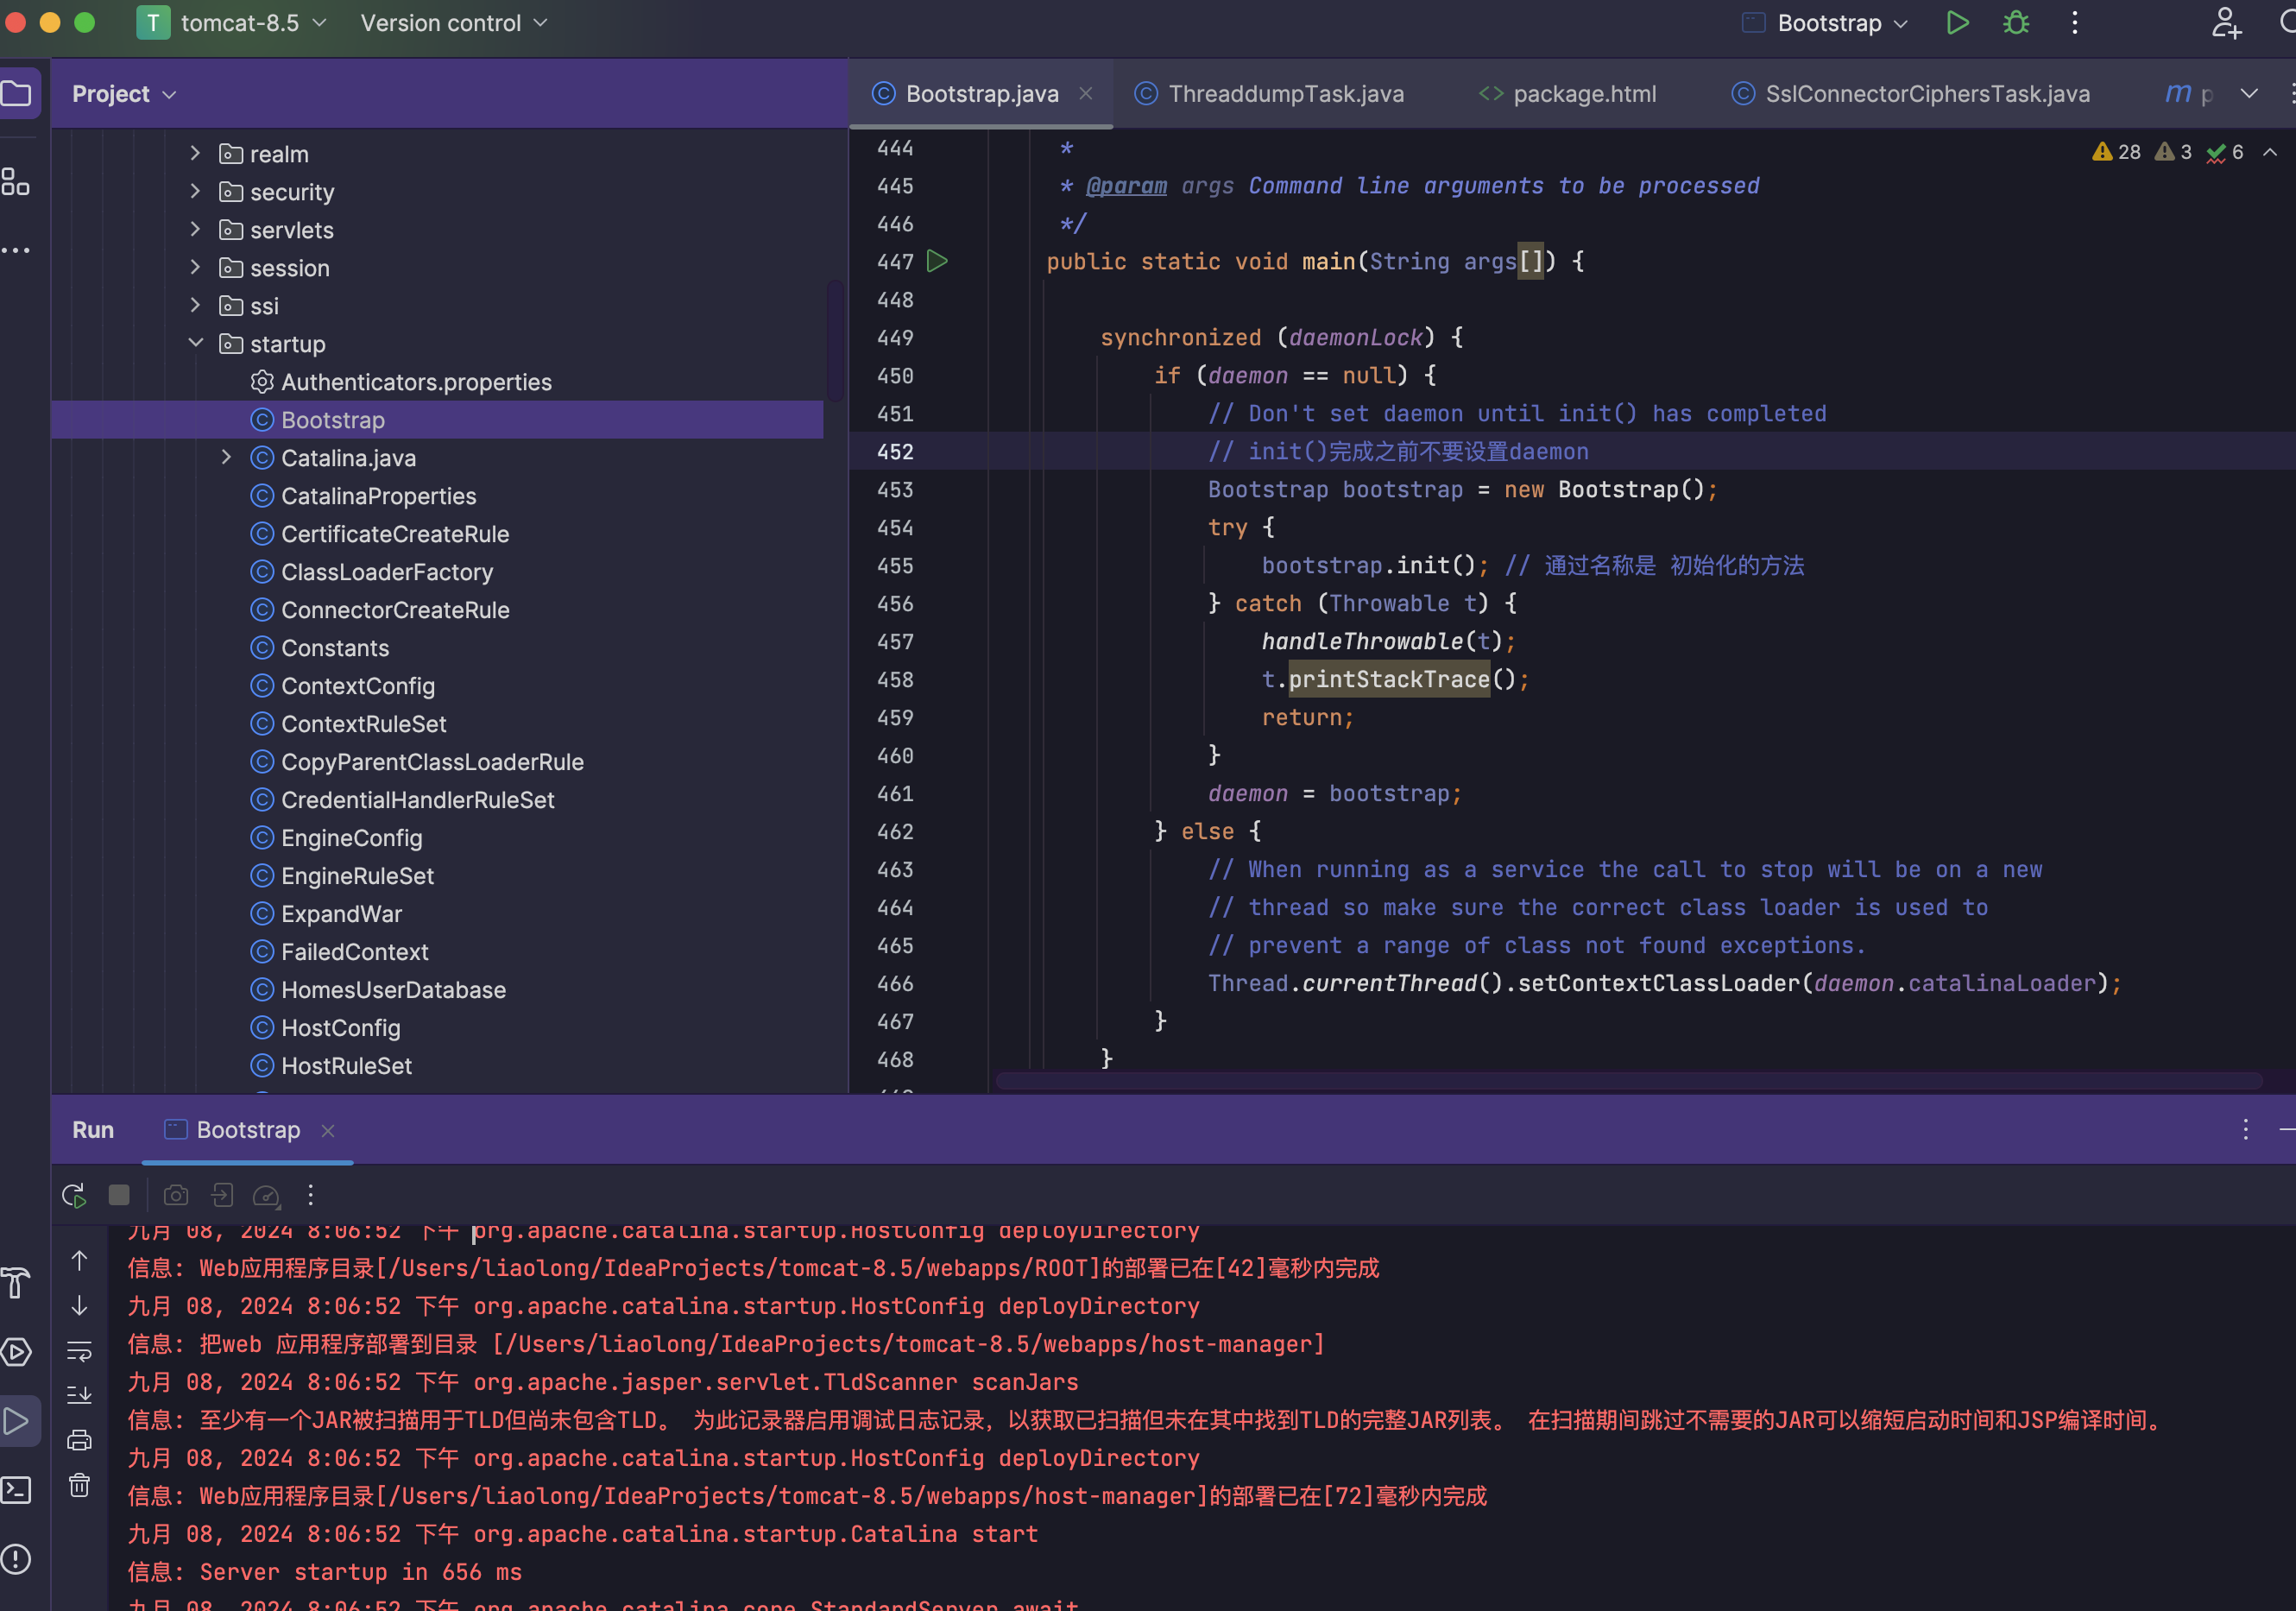
Task: Toggle scroll to end of console
Action: 79,1394
